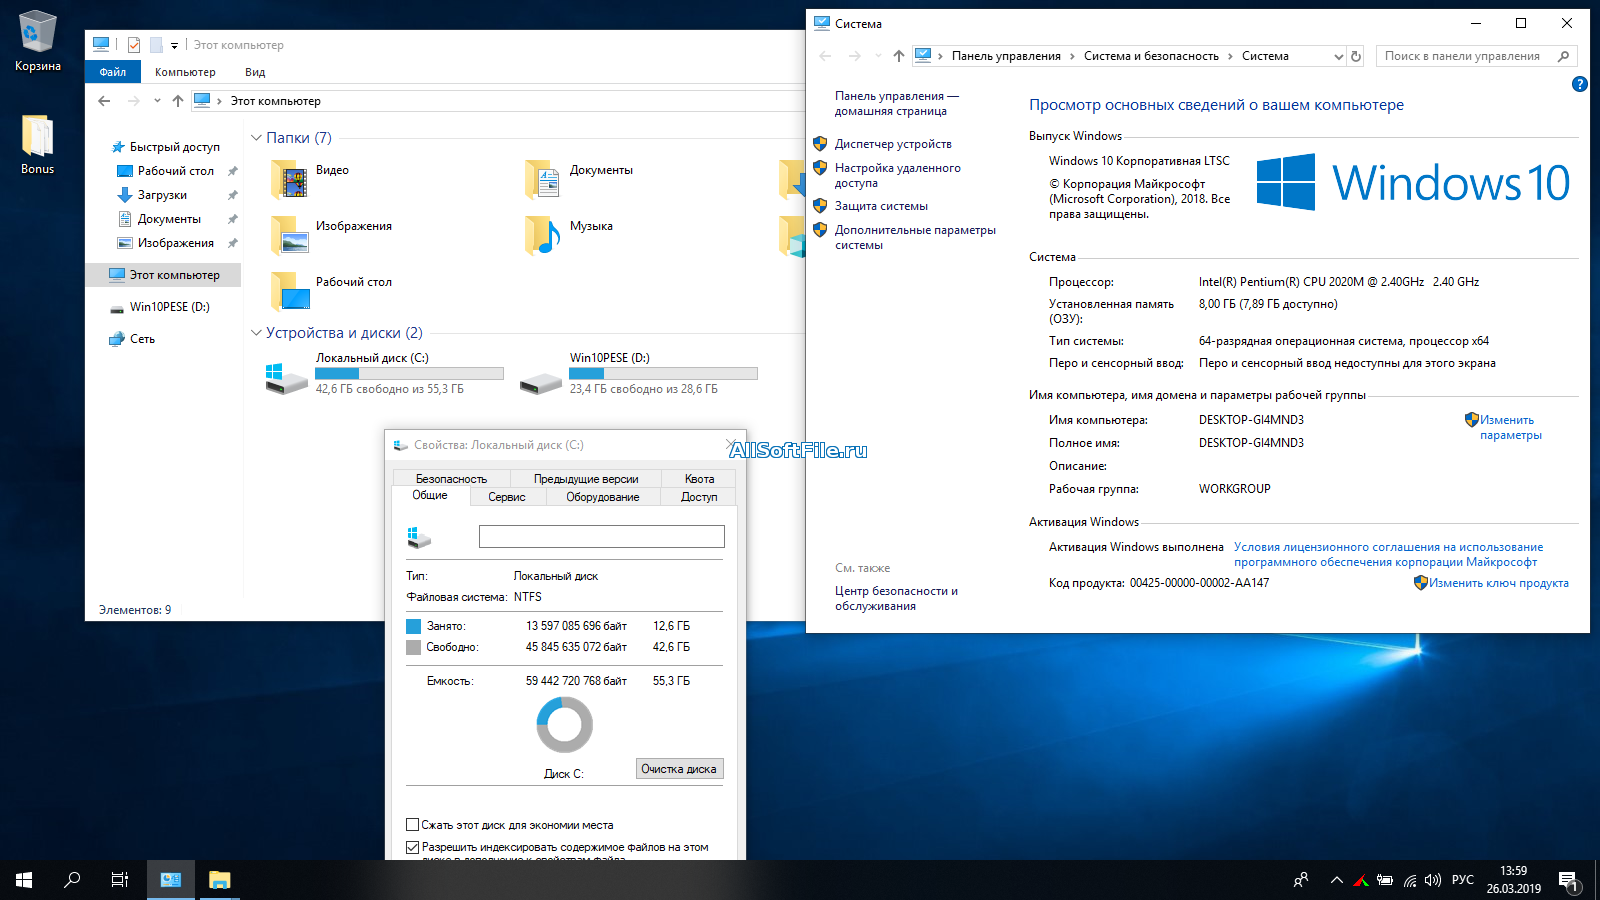Switch to the Оборудование tab
This screenshot has height=900, width=1600.
click(603, 497)
